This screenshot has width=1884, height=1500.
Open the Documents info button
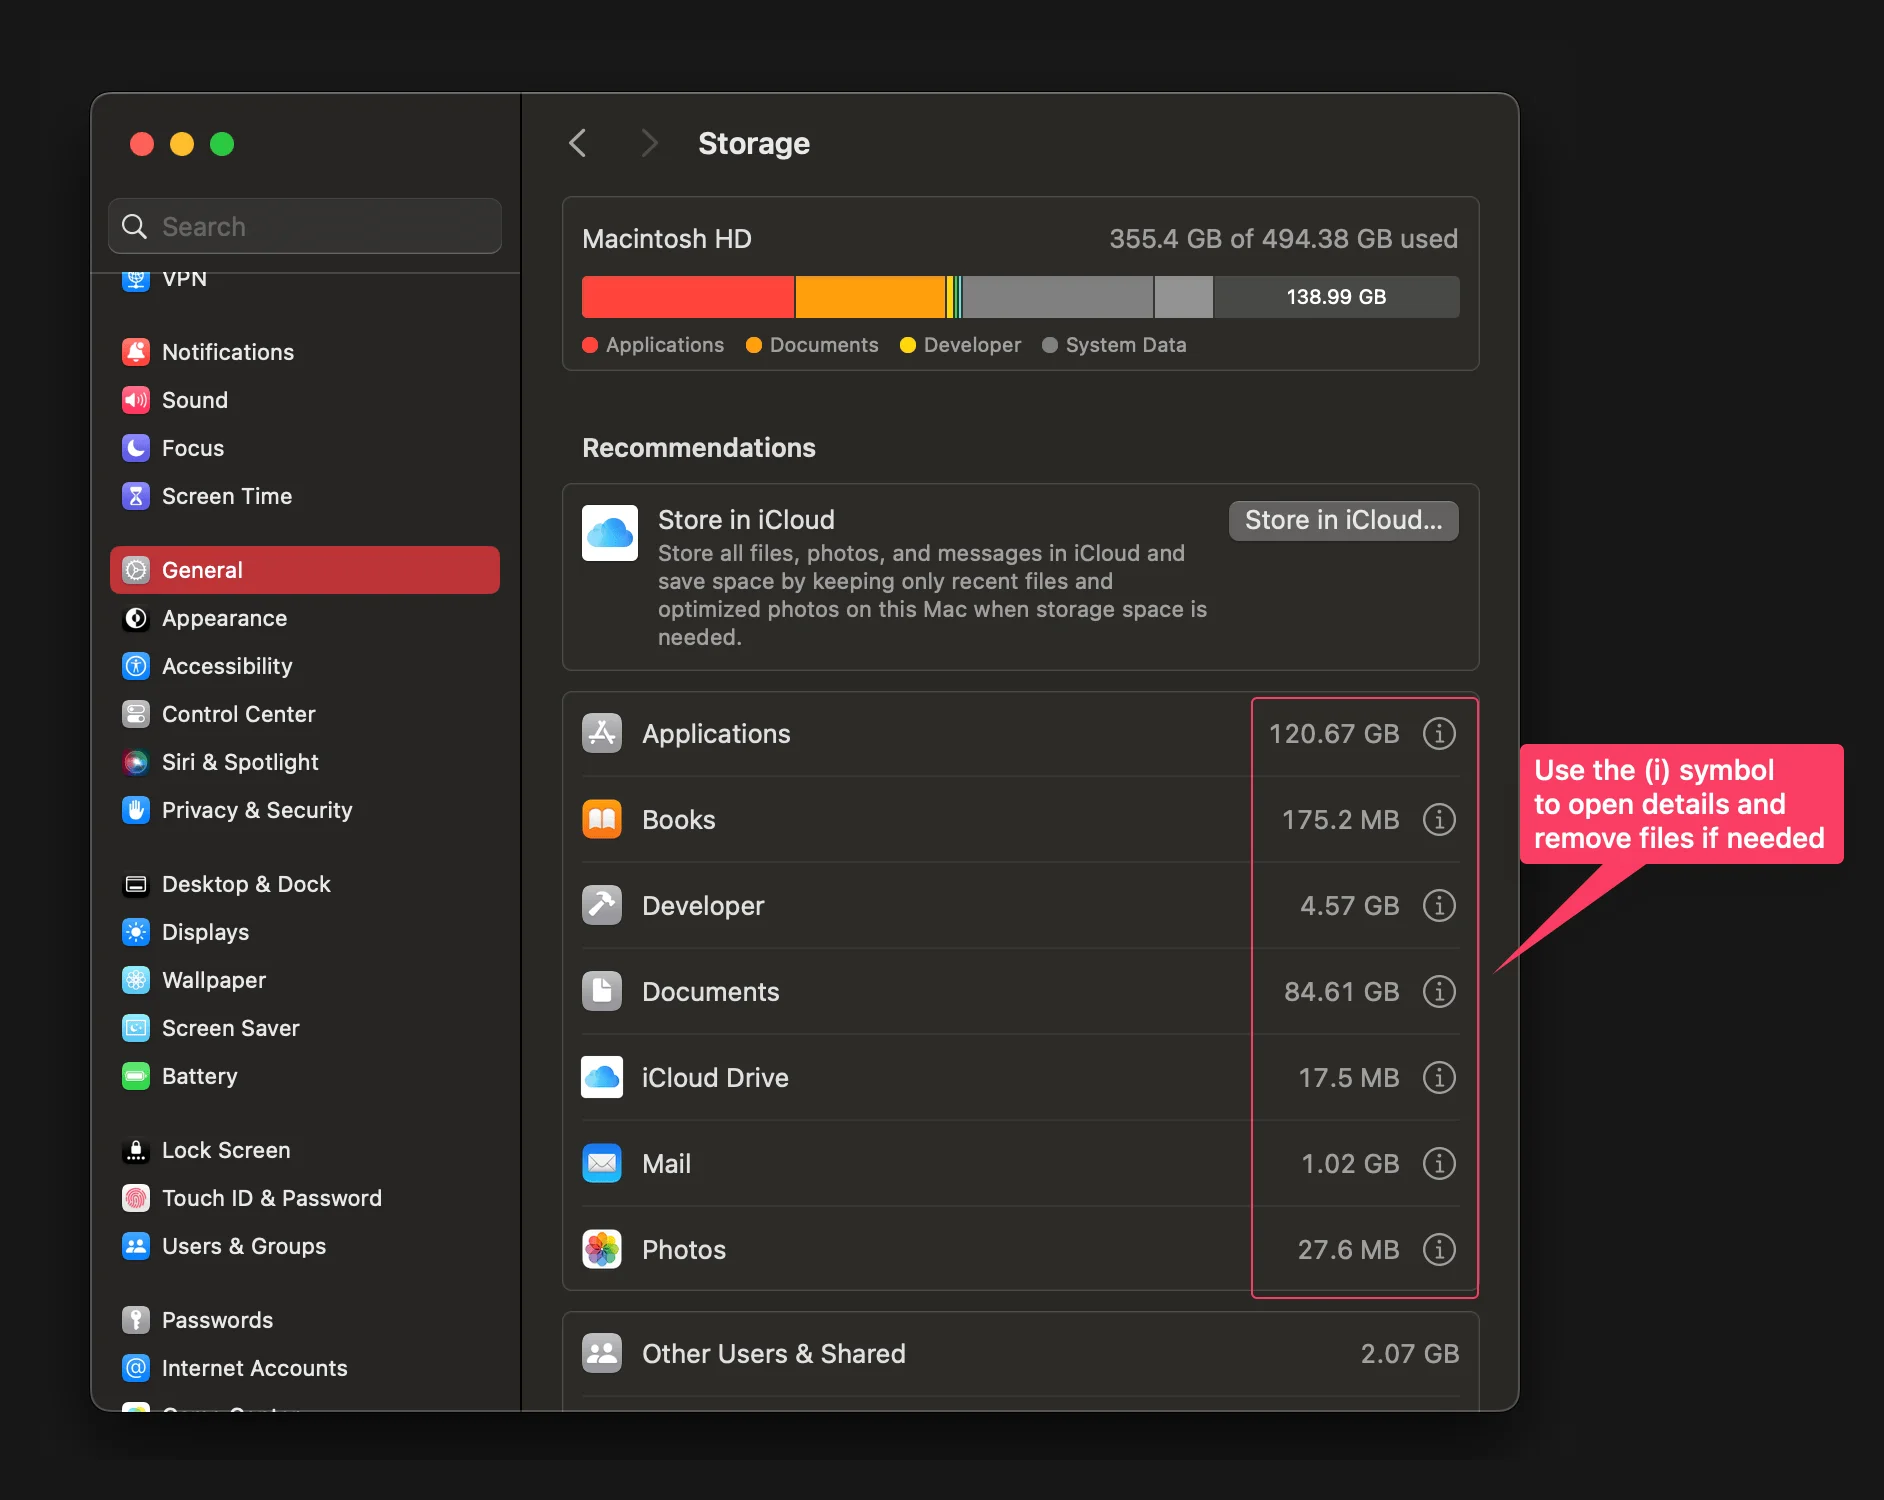(1438, 992)
